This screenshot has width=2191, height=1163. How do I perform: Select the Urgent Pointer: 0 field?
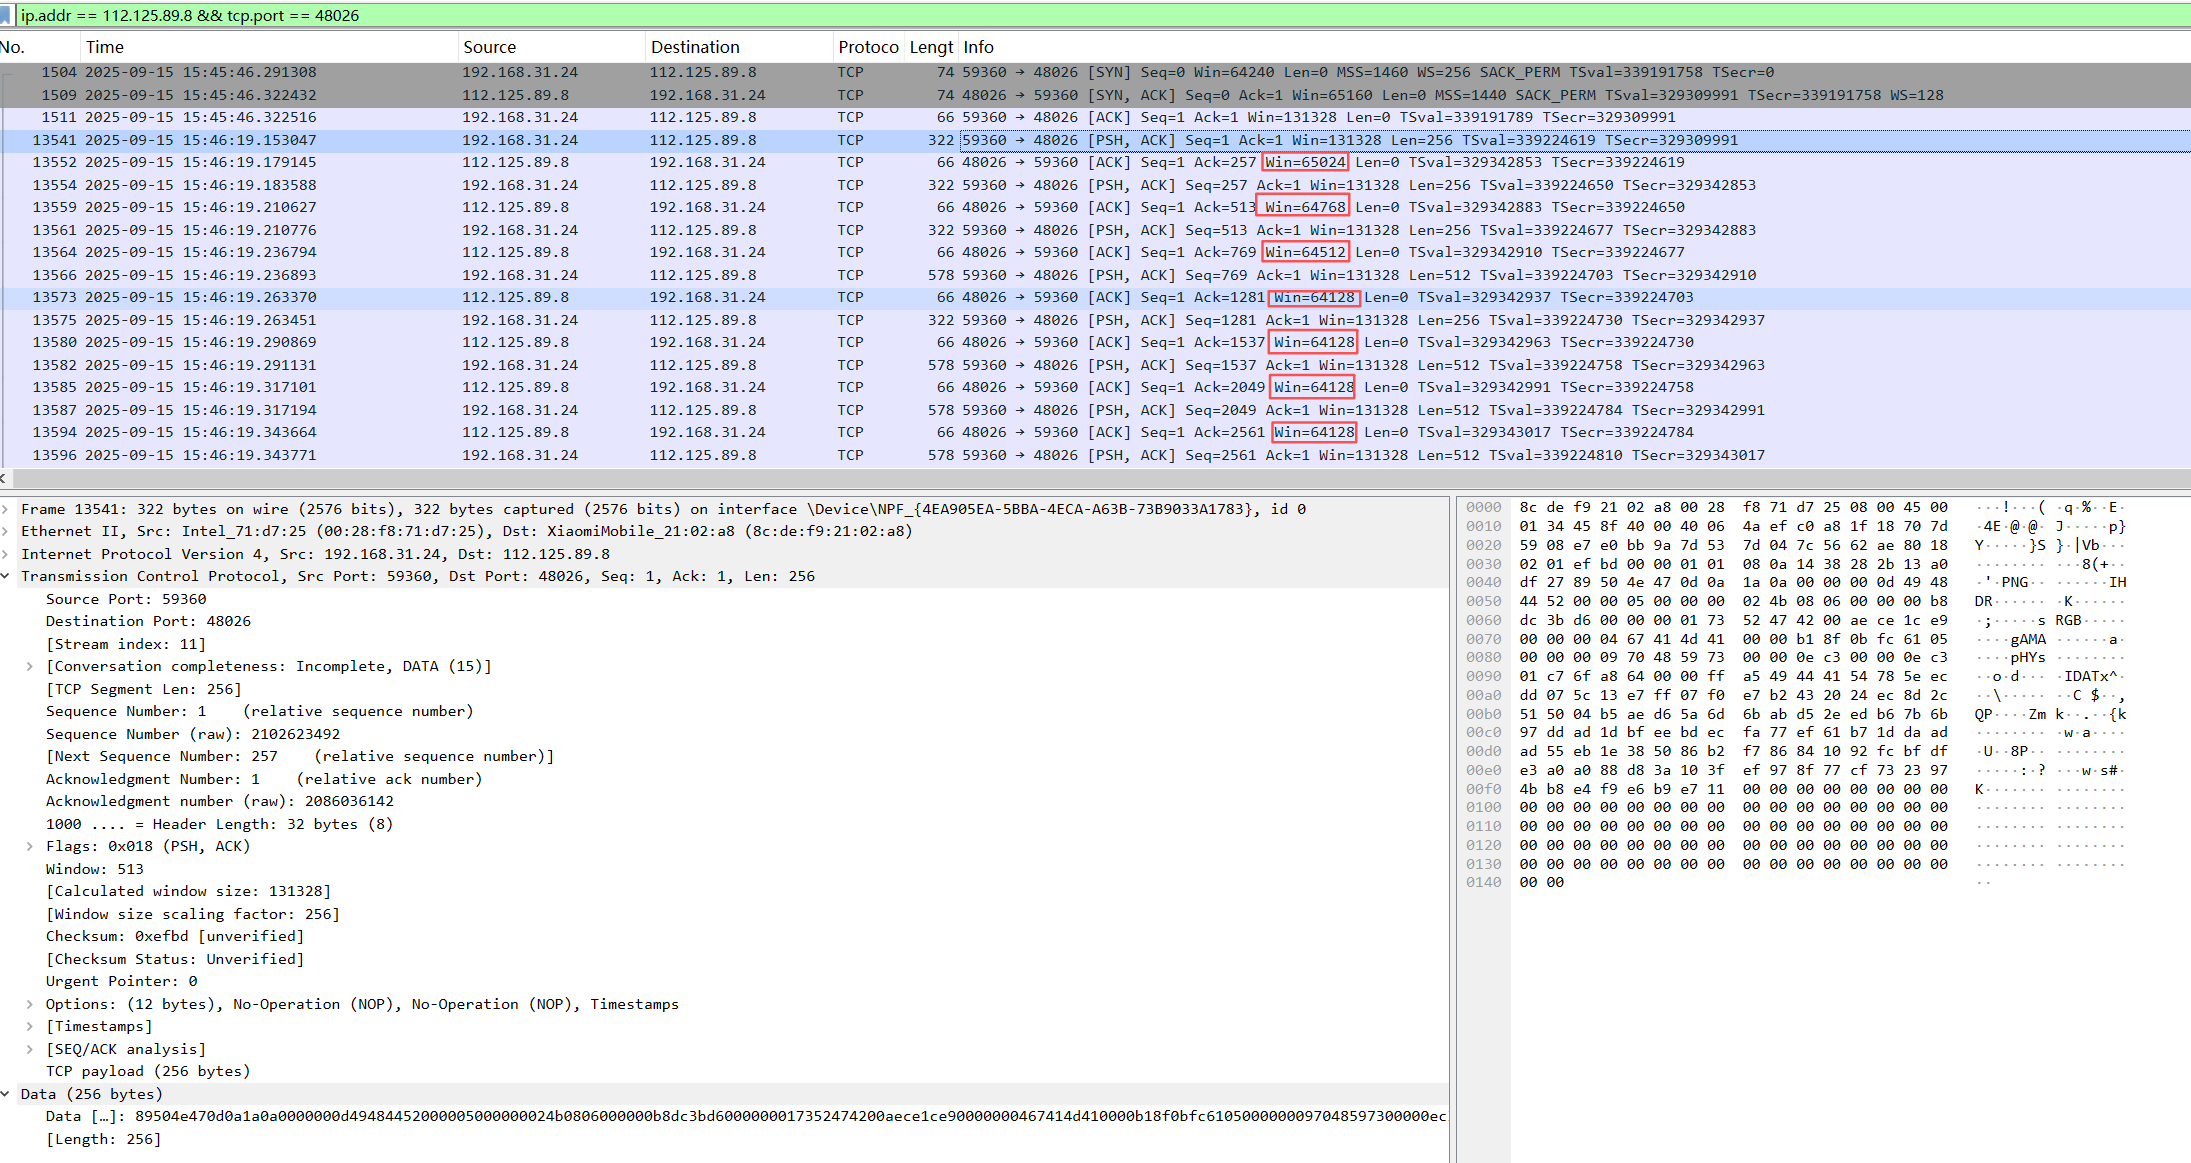click(x=122, y=981)
